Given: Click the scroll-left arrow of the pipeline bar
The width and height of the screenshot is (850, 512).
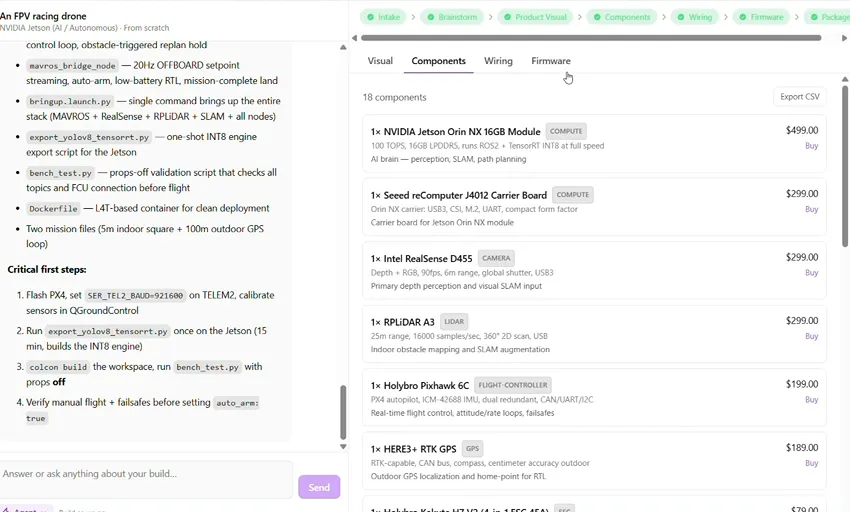Looking at the screenshot, I should 355,38.
